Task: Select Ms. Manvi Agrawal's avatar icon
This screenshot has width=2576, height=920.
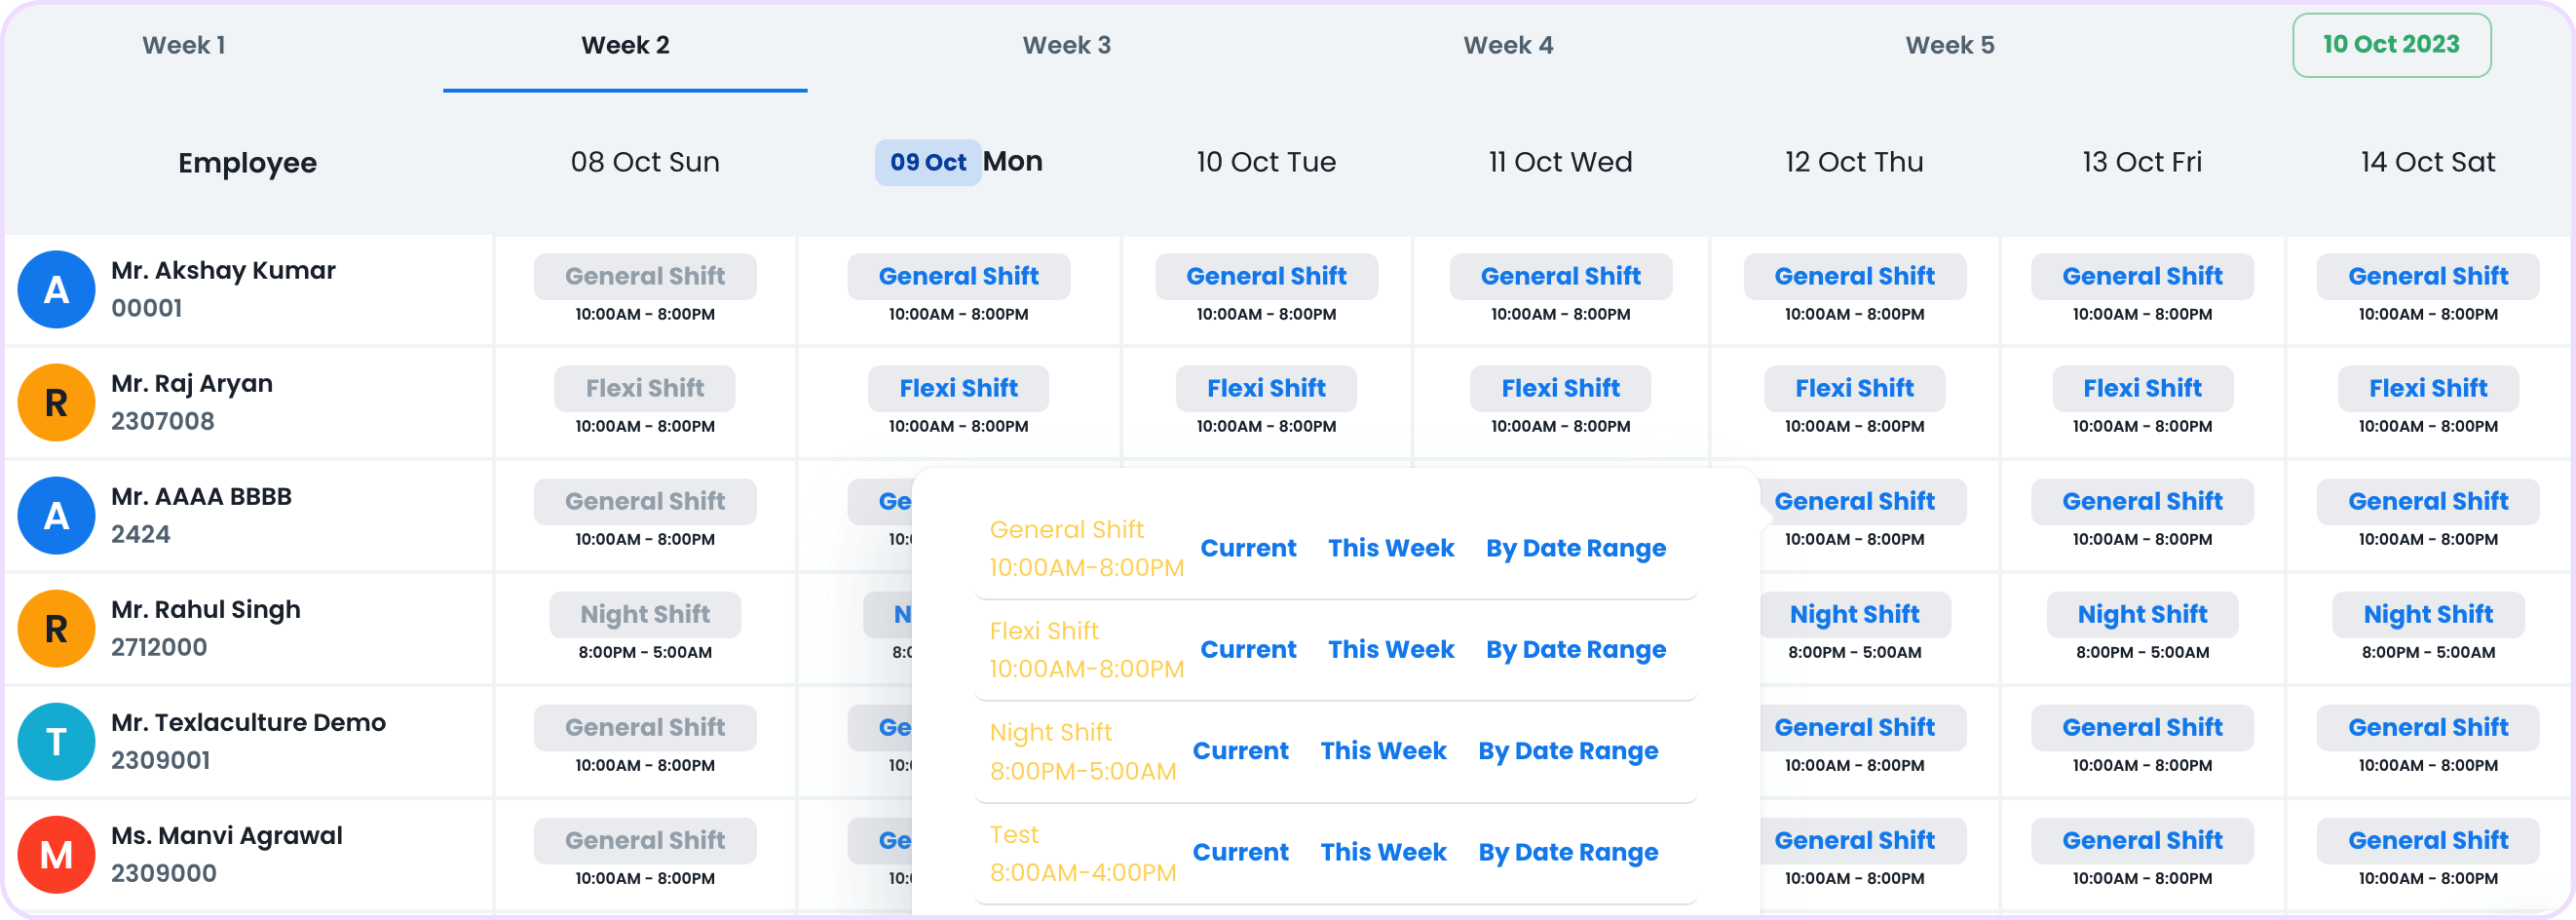Action: click(56, 854)
